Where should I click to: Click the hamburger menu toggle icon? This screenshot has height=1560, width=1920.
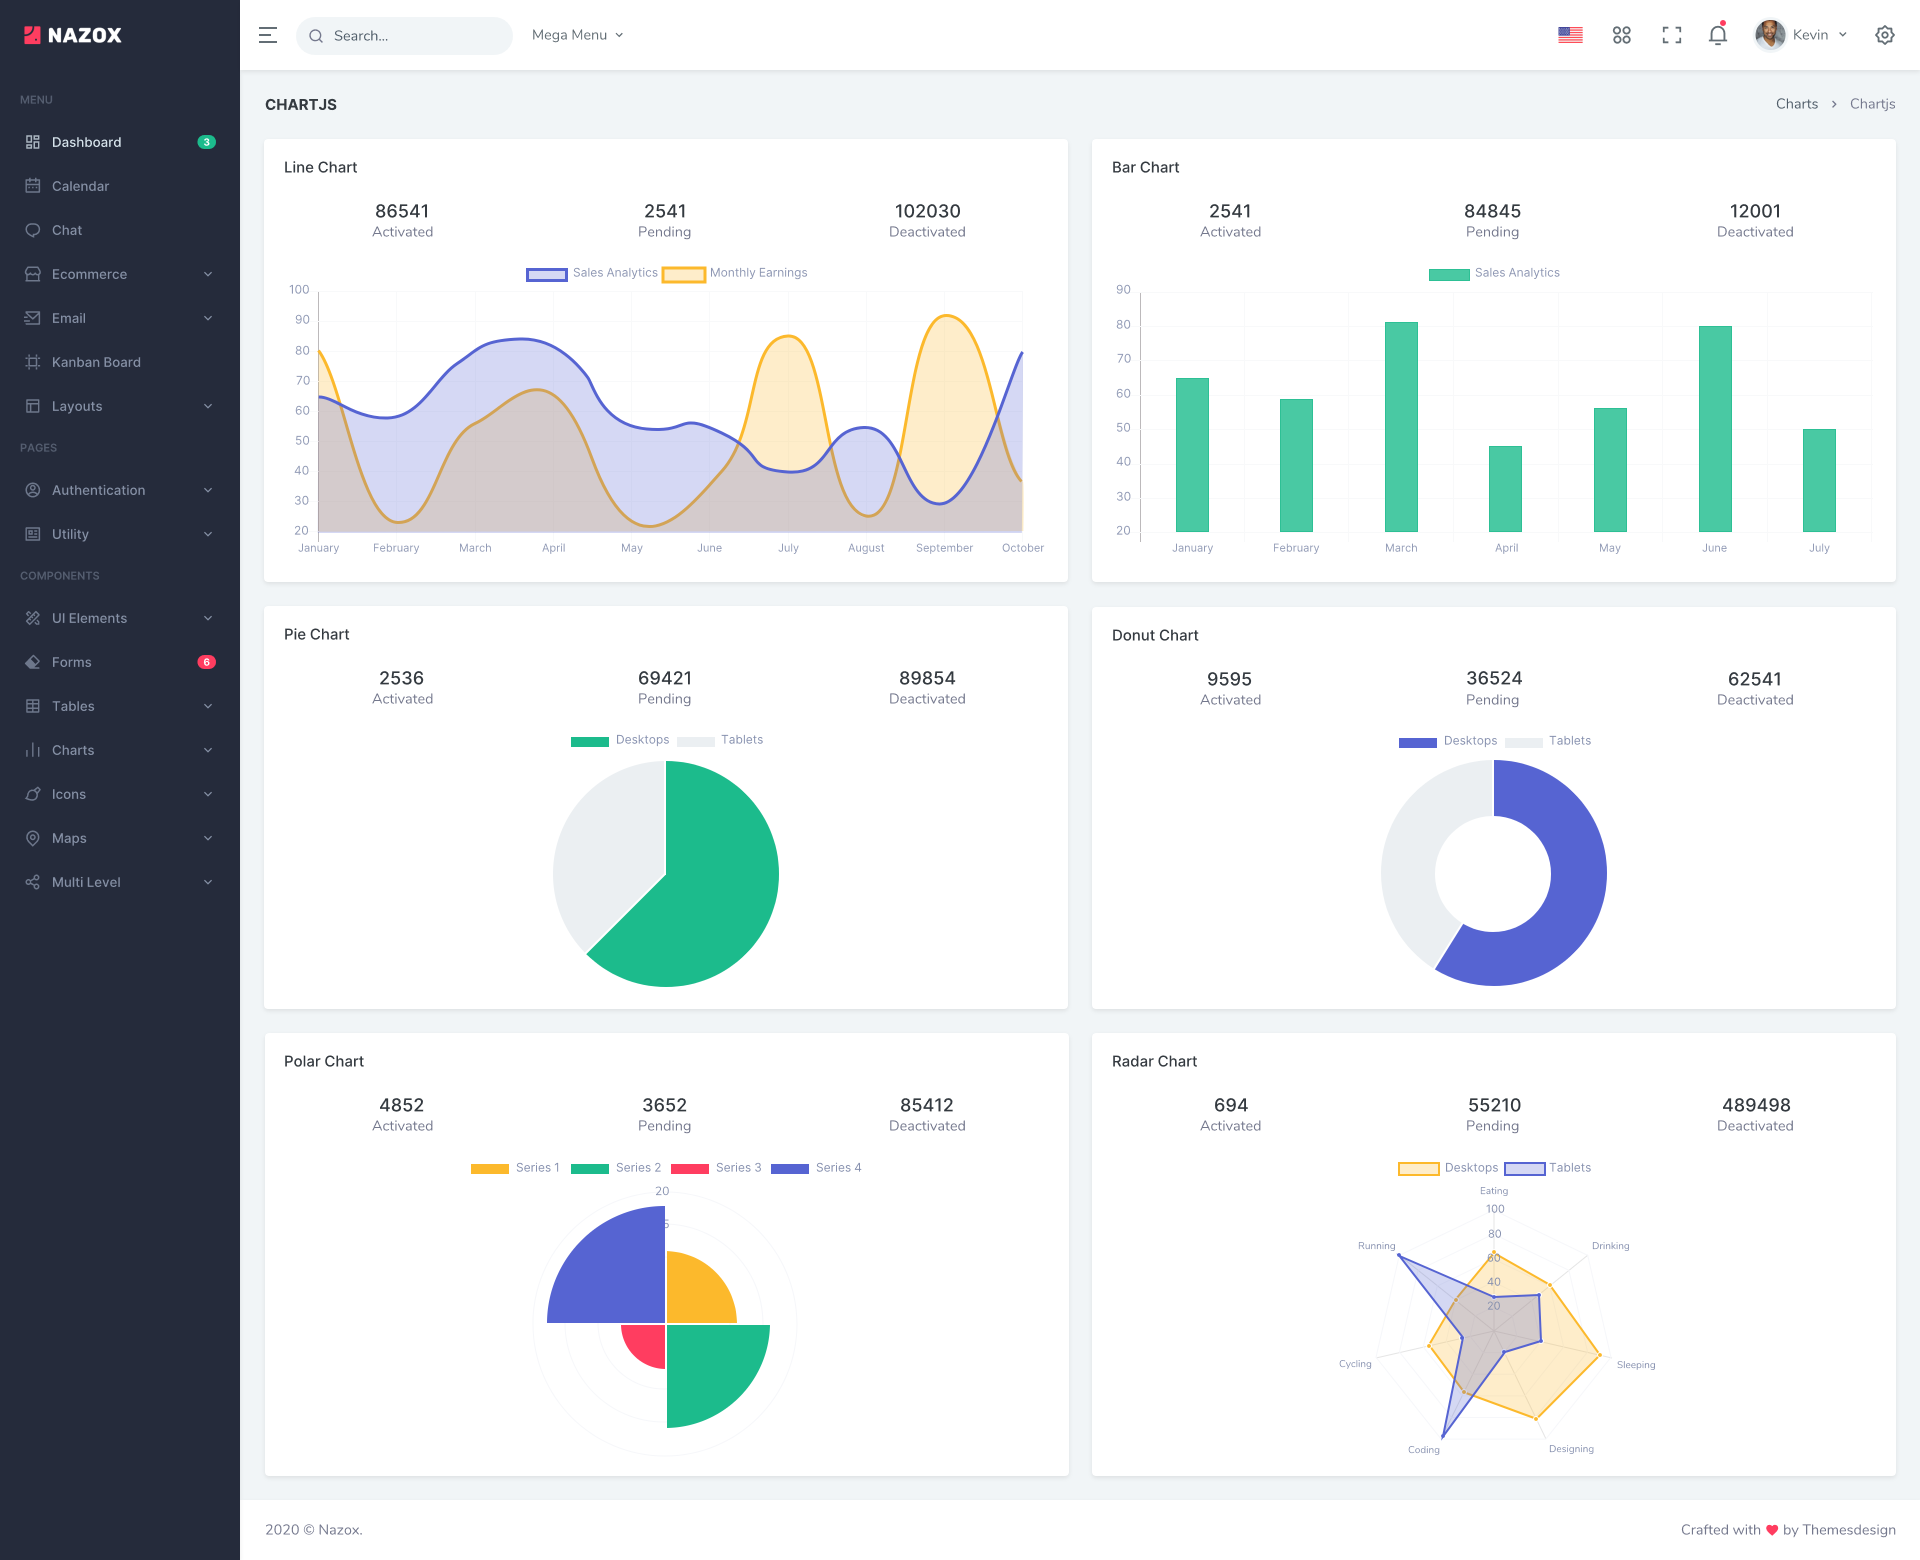pyautogui.click(x=268, y=35)
